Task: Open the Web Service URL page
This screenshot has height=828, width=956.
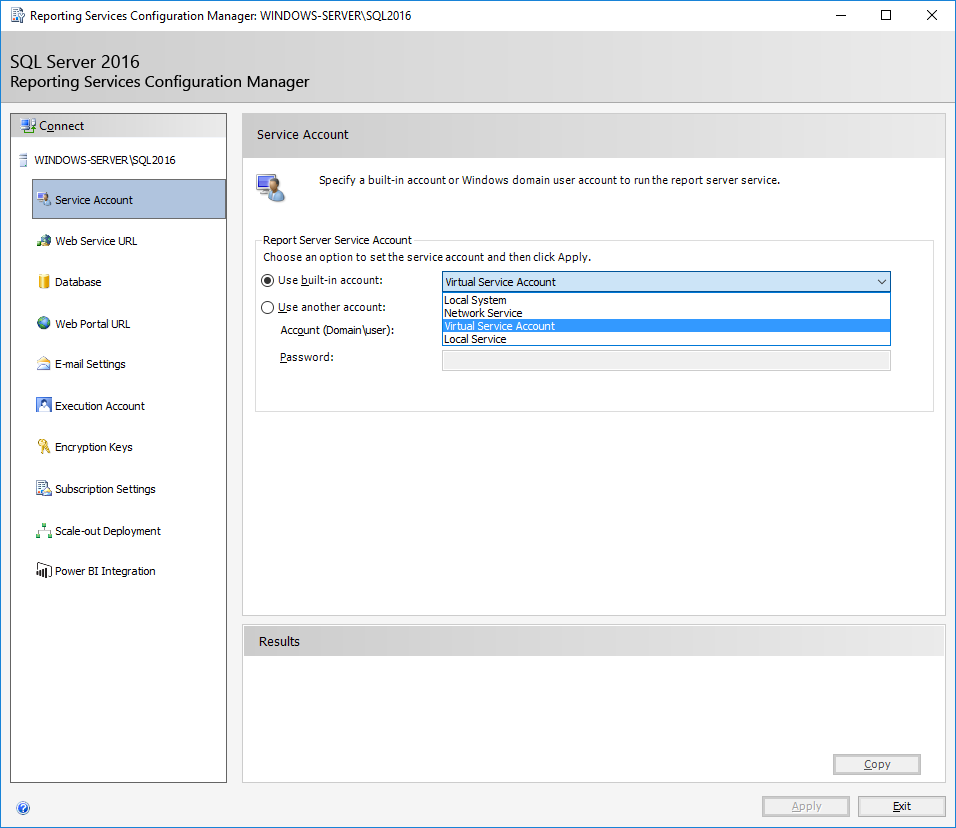Action: pos(96,241)
